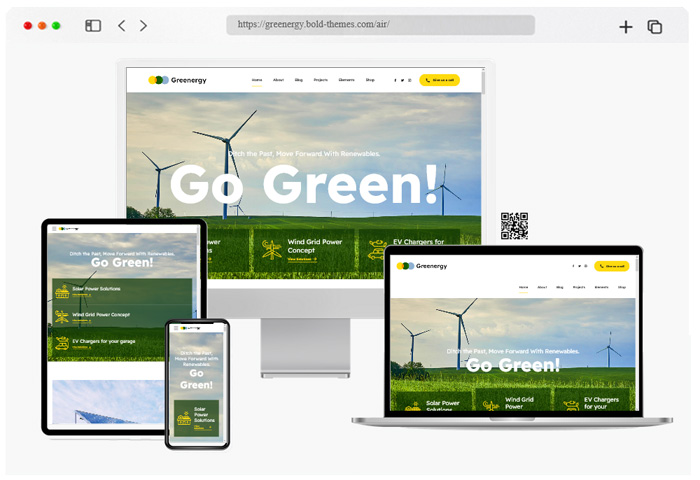700x480 pixels.
Task: Click the greenergy.bold-themes.com address bar
Action: [380, 25]
